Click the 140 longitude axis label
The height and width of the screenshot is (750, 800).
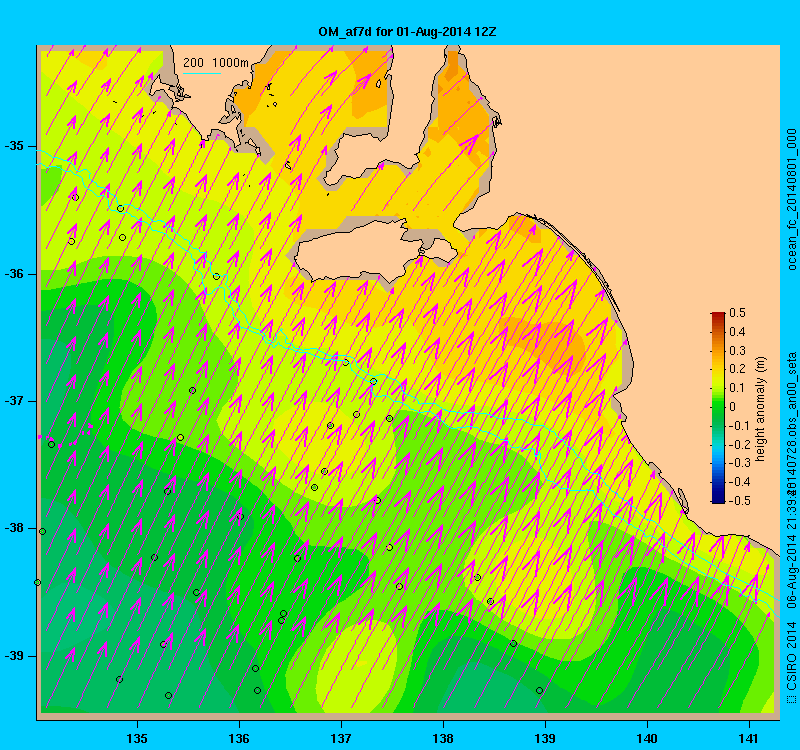(647, 738)
